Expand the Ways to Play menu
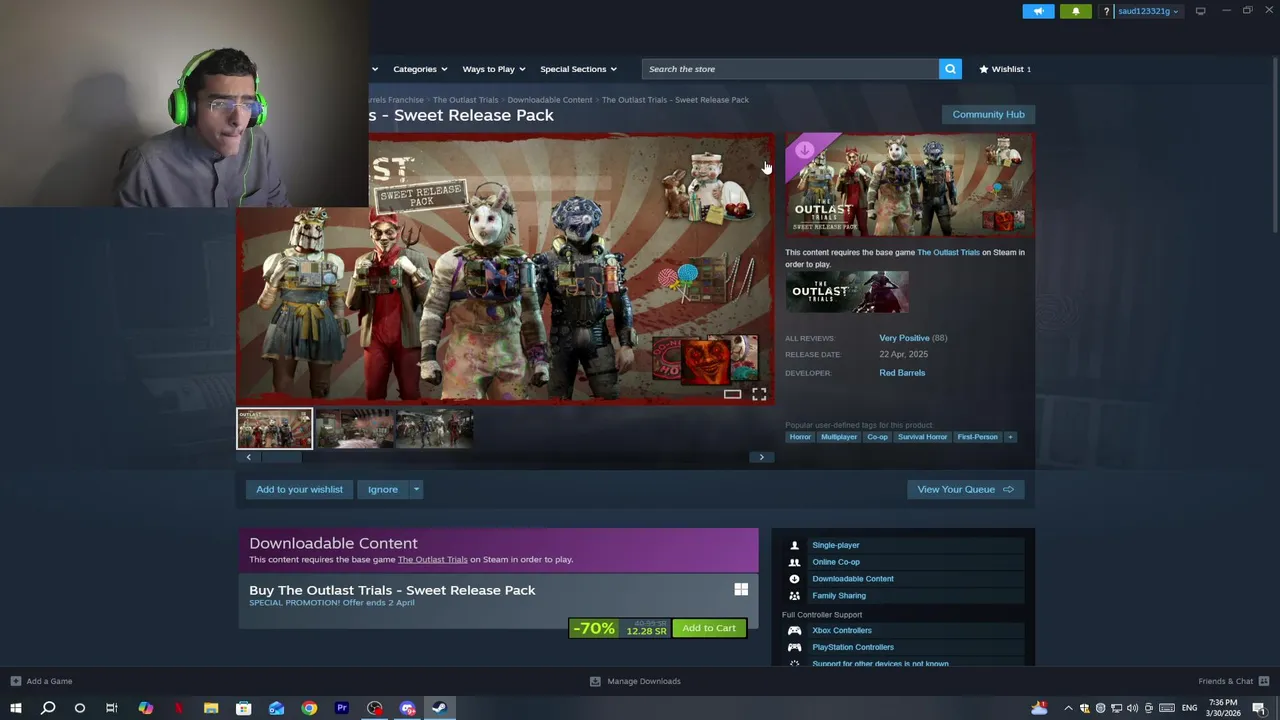Viewport: 1280px width, 720px height. click(493, 69)
